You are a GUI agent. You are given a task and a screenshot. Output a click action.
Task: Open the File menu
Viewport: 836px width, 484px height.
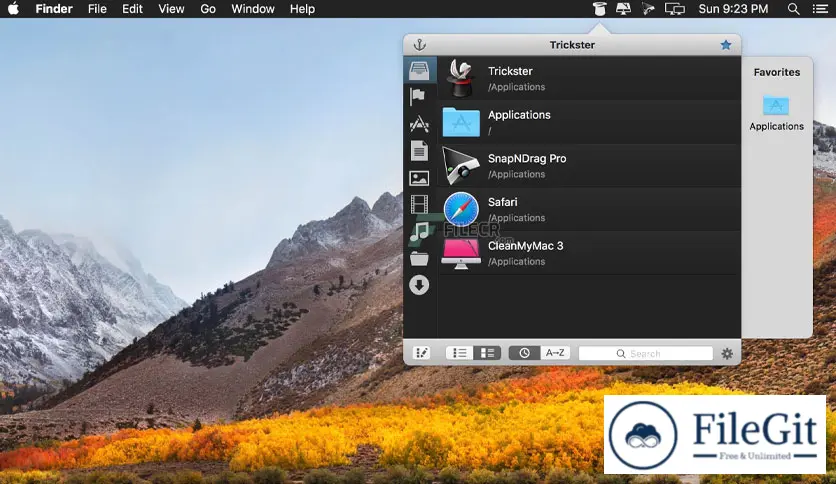[x=97, y=9]
